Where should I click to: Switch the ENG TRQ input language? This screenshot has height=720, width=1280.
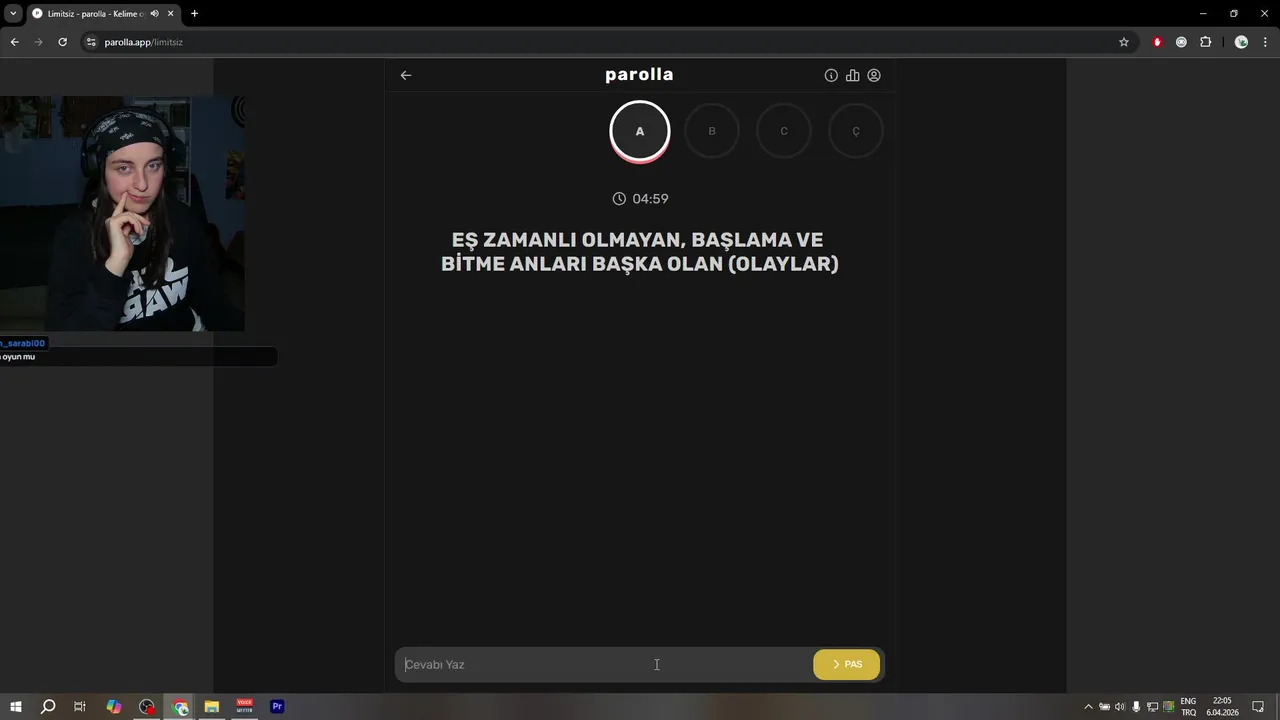click(1188, 707)
